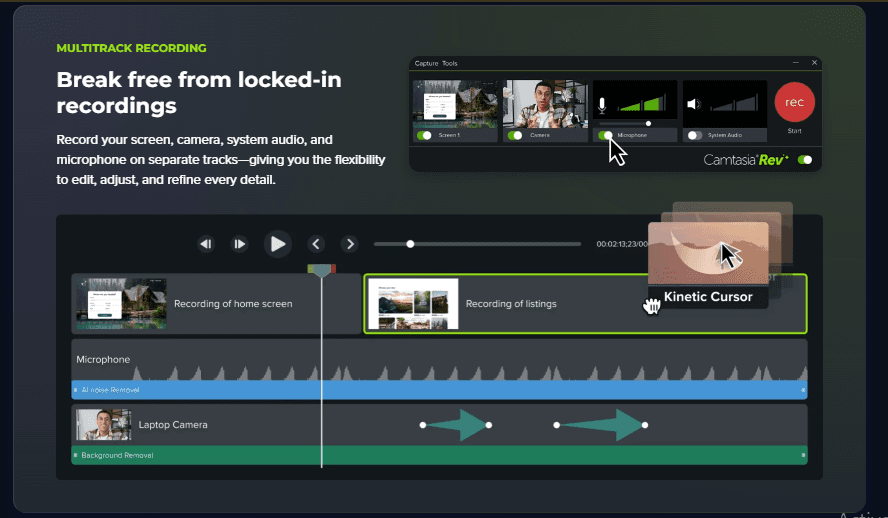
Task: Select the first teal animation arrow
Action: point(456,425)
